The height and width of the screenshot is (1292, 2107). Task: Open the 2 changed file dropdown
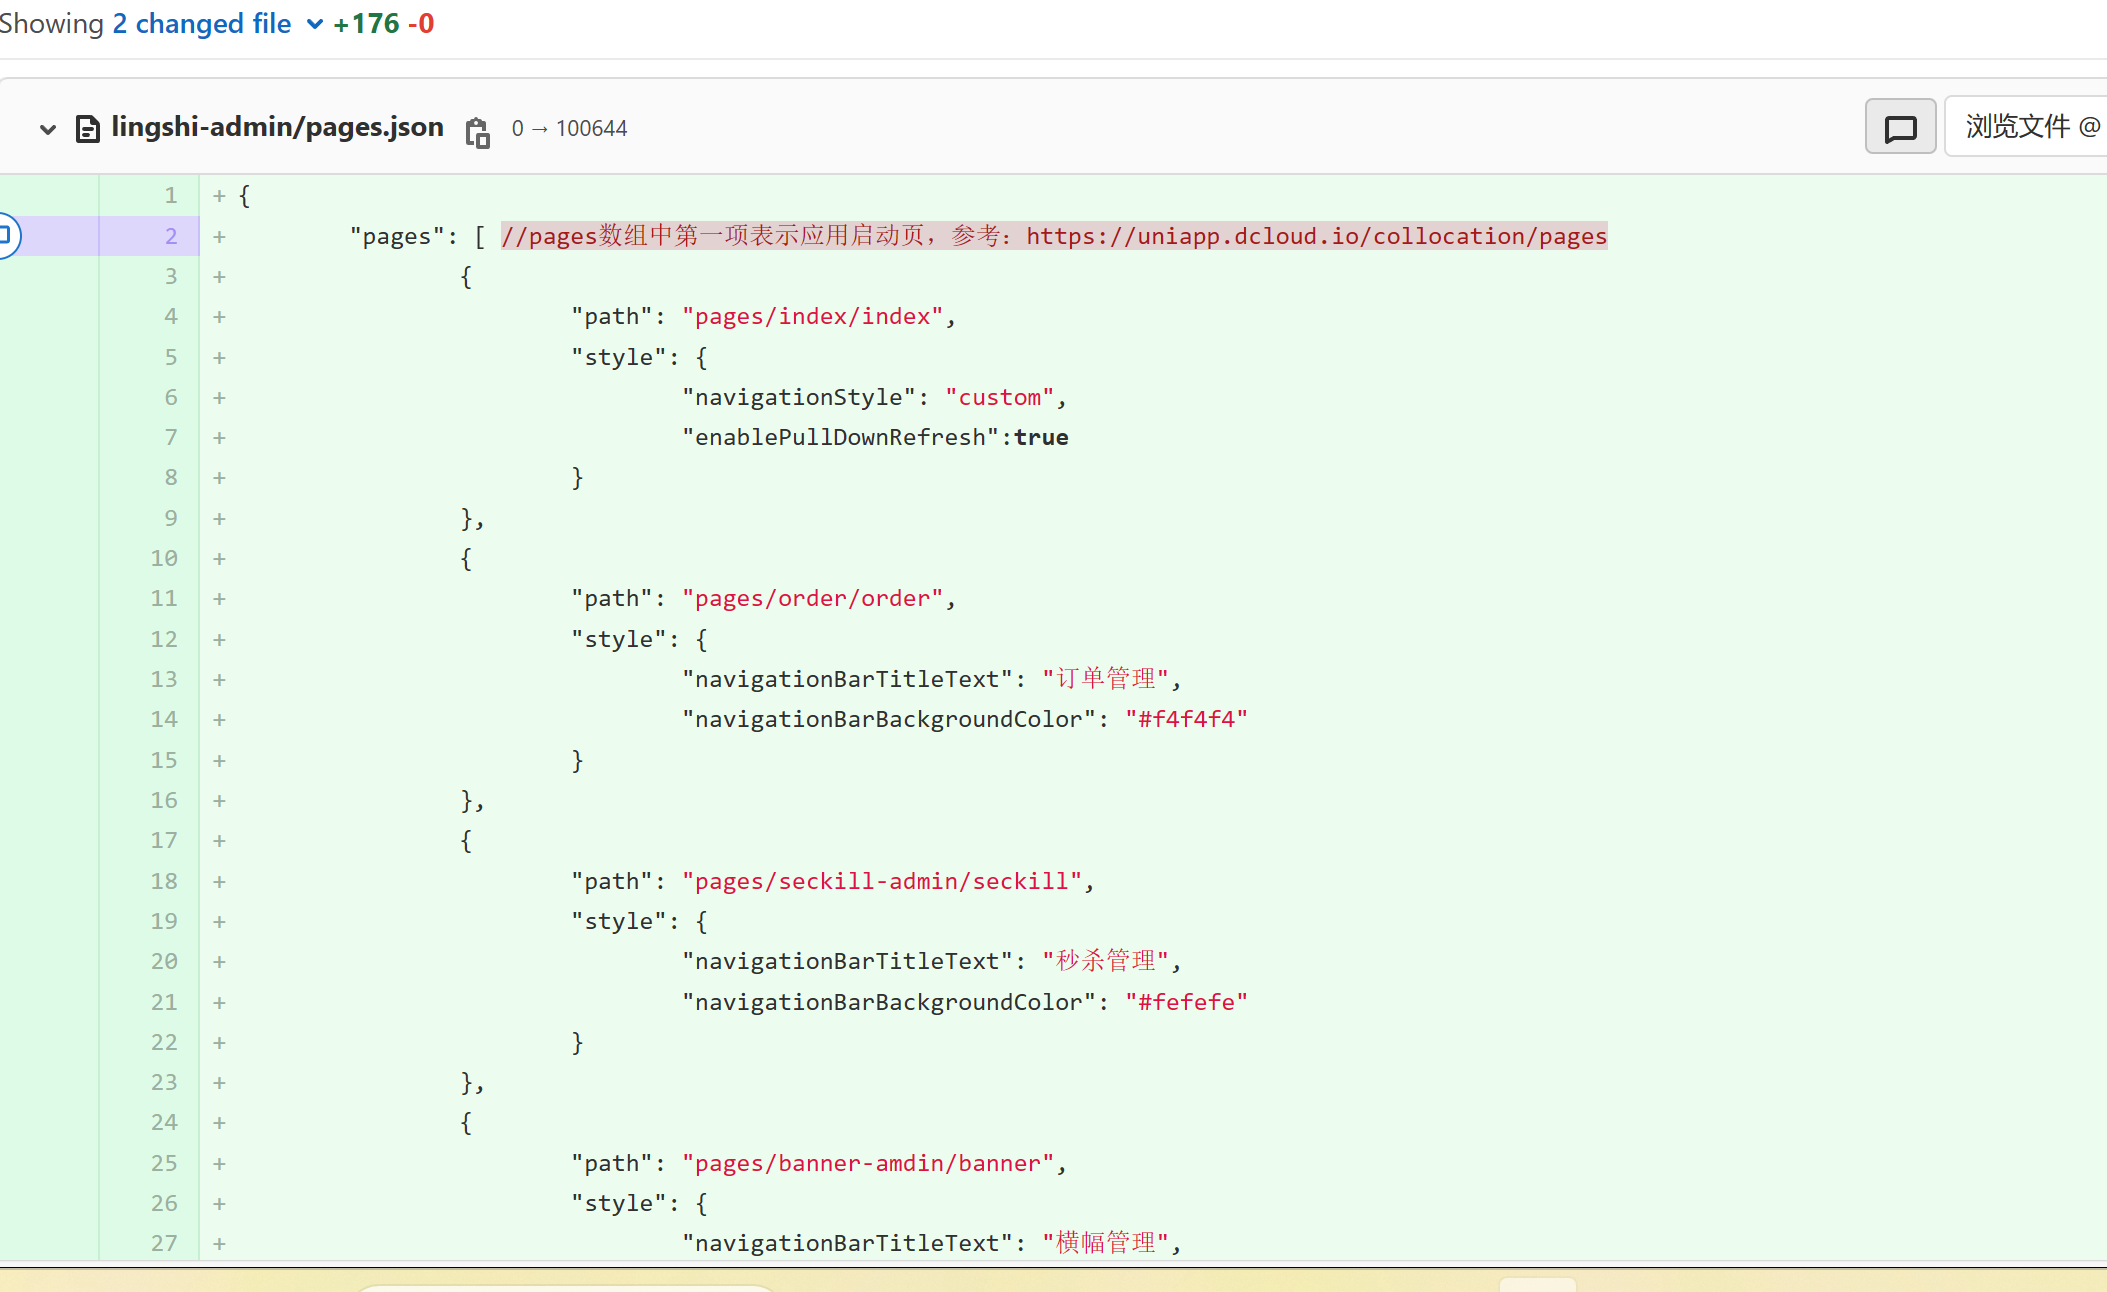202,23
